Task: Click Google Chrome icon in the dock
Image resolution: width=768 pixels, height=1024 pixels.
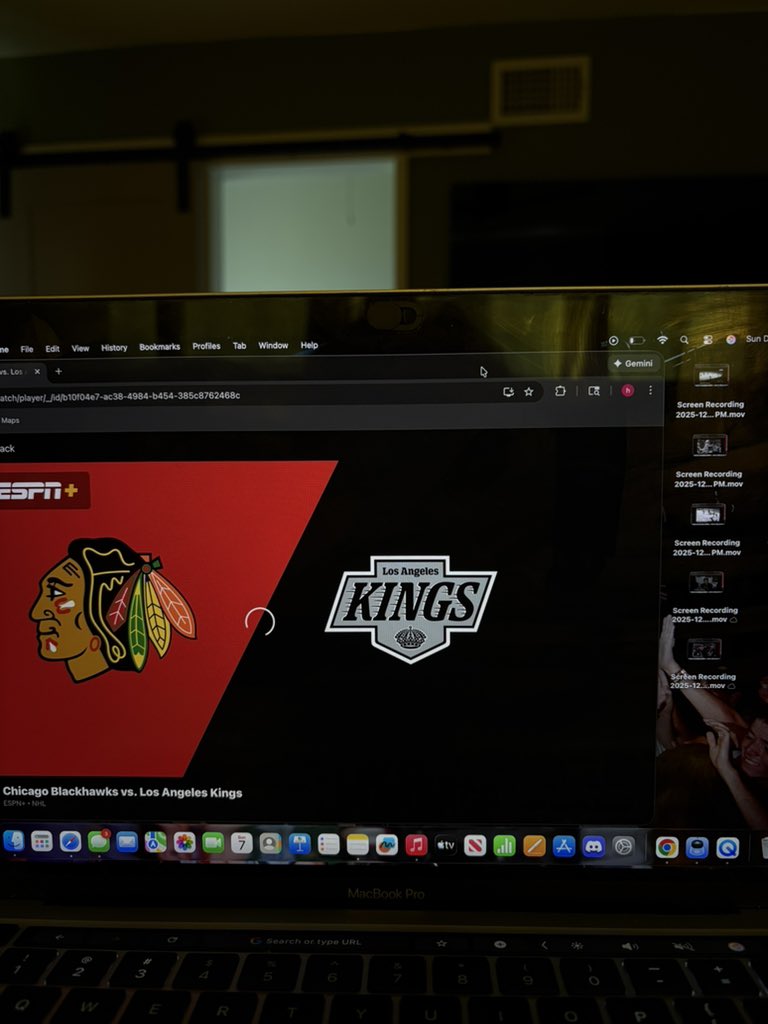Action: (x=667, y=847)
